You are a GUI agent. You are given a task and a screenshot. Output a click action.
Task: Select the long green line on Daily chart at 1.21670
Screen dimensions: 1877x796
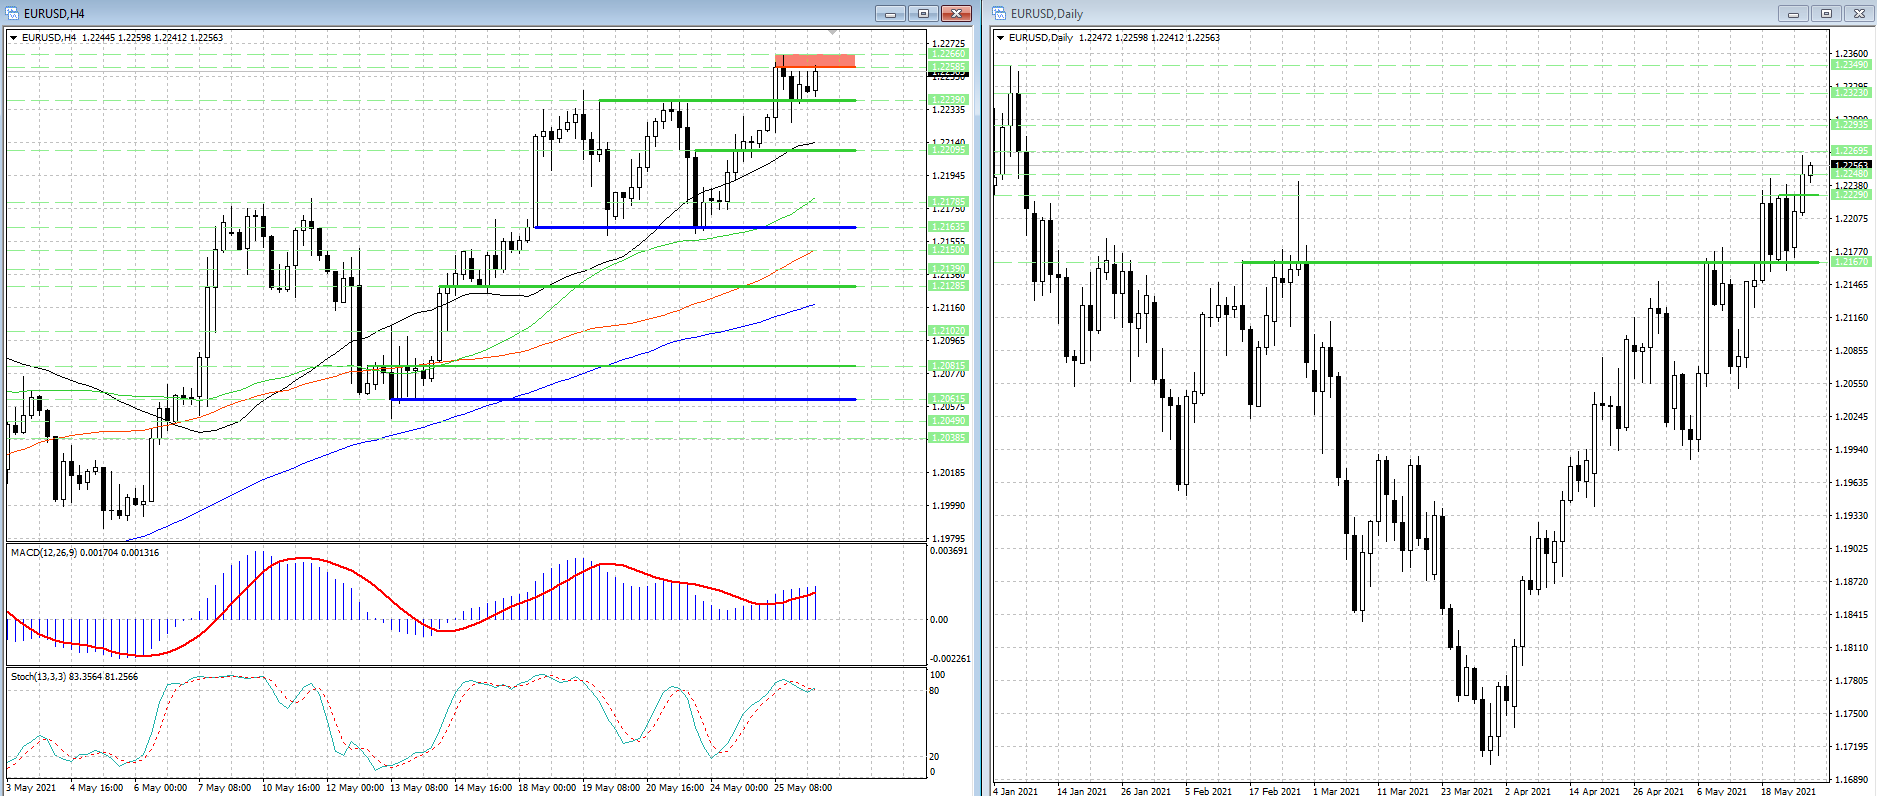(1500, 262)
